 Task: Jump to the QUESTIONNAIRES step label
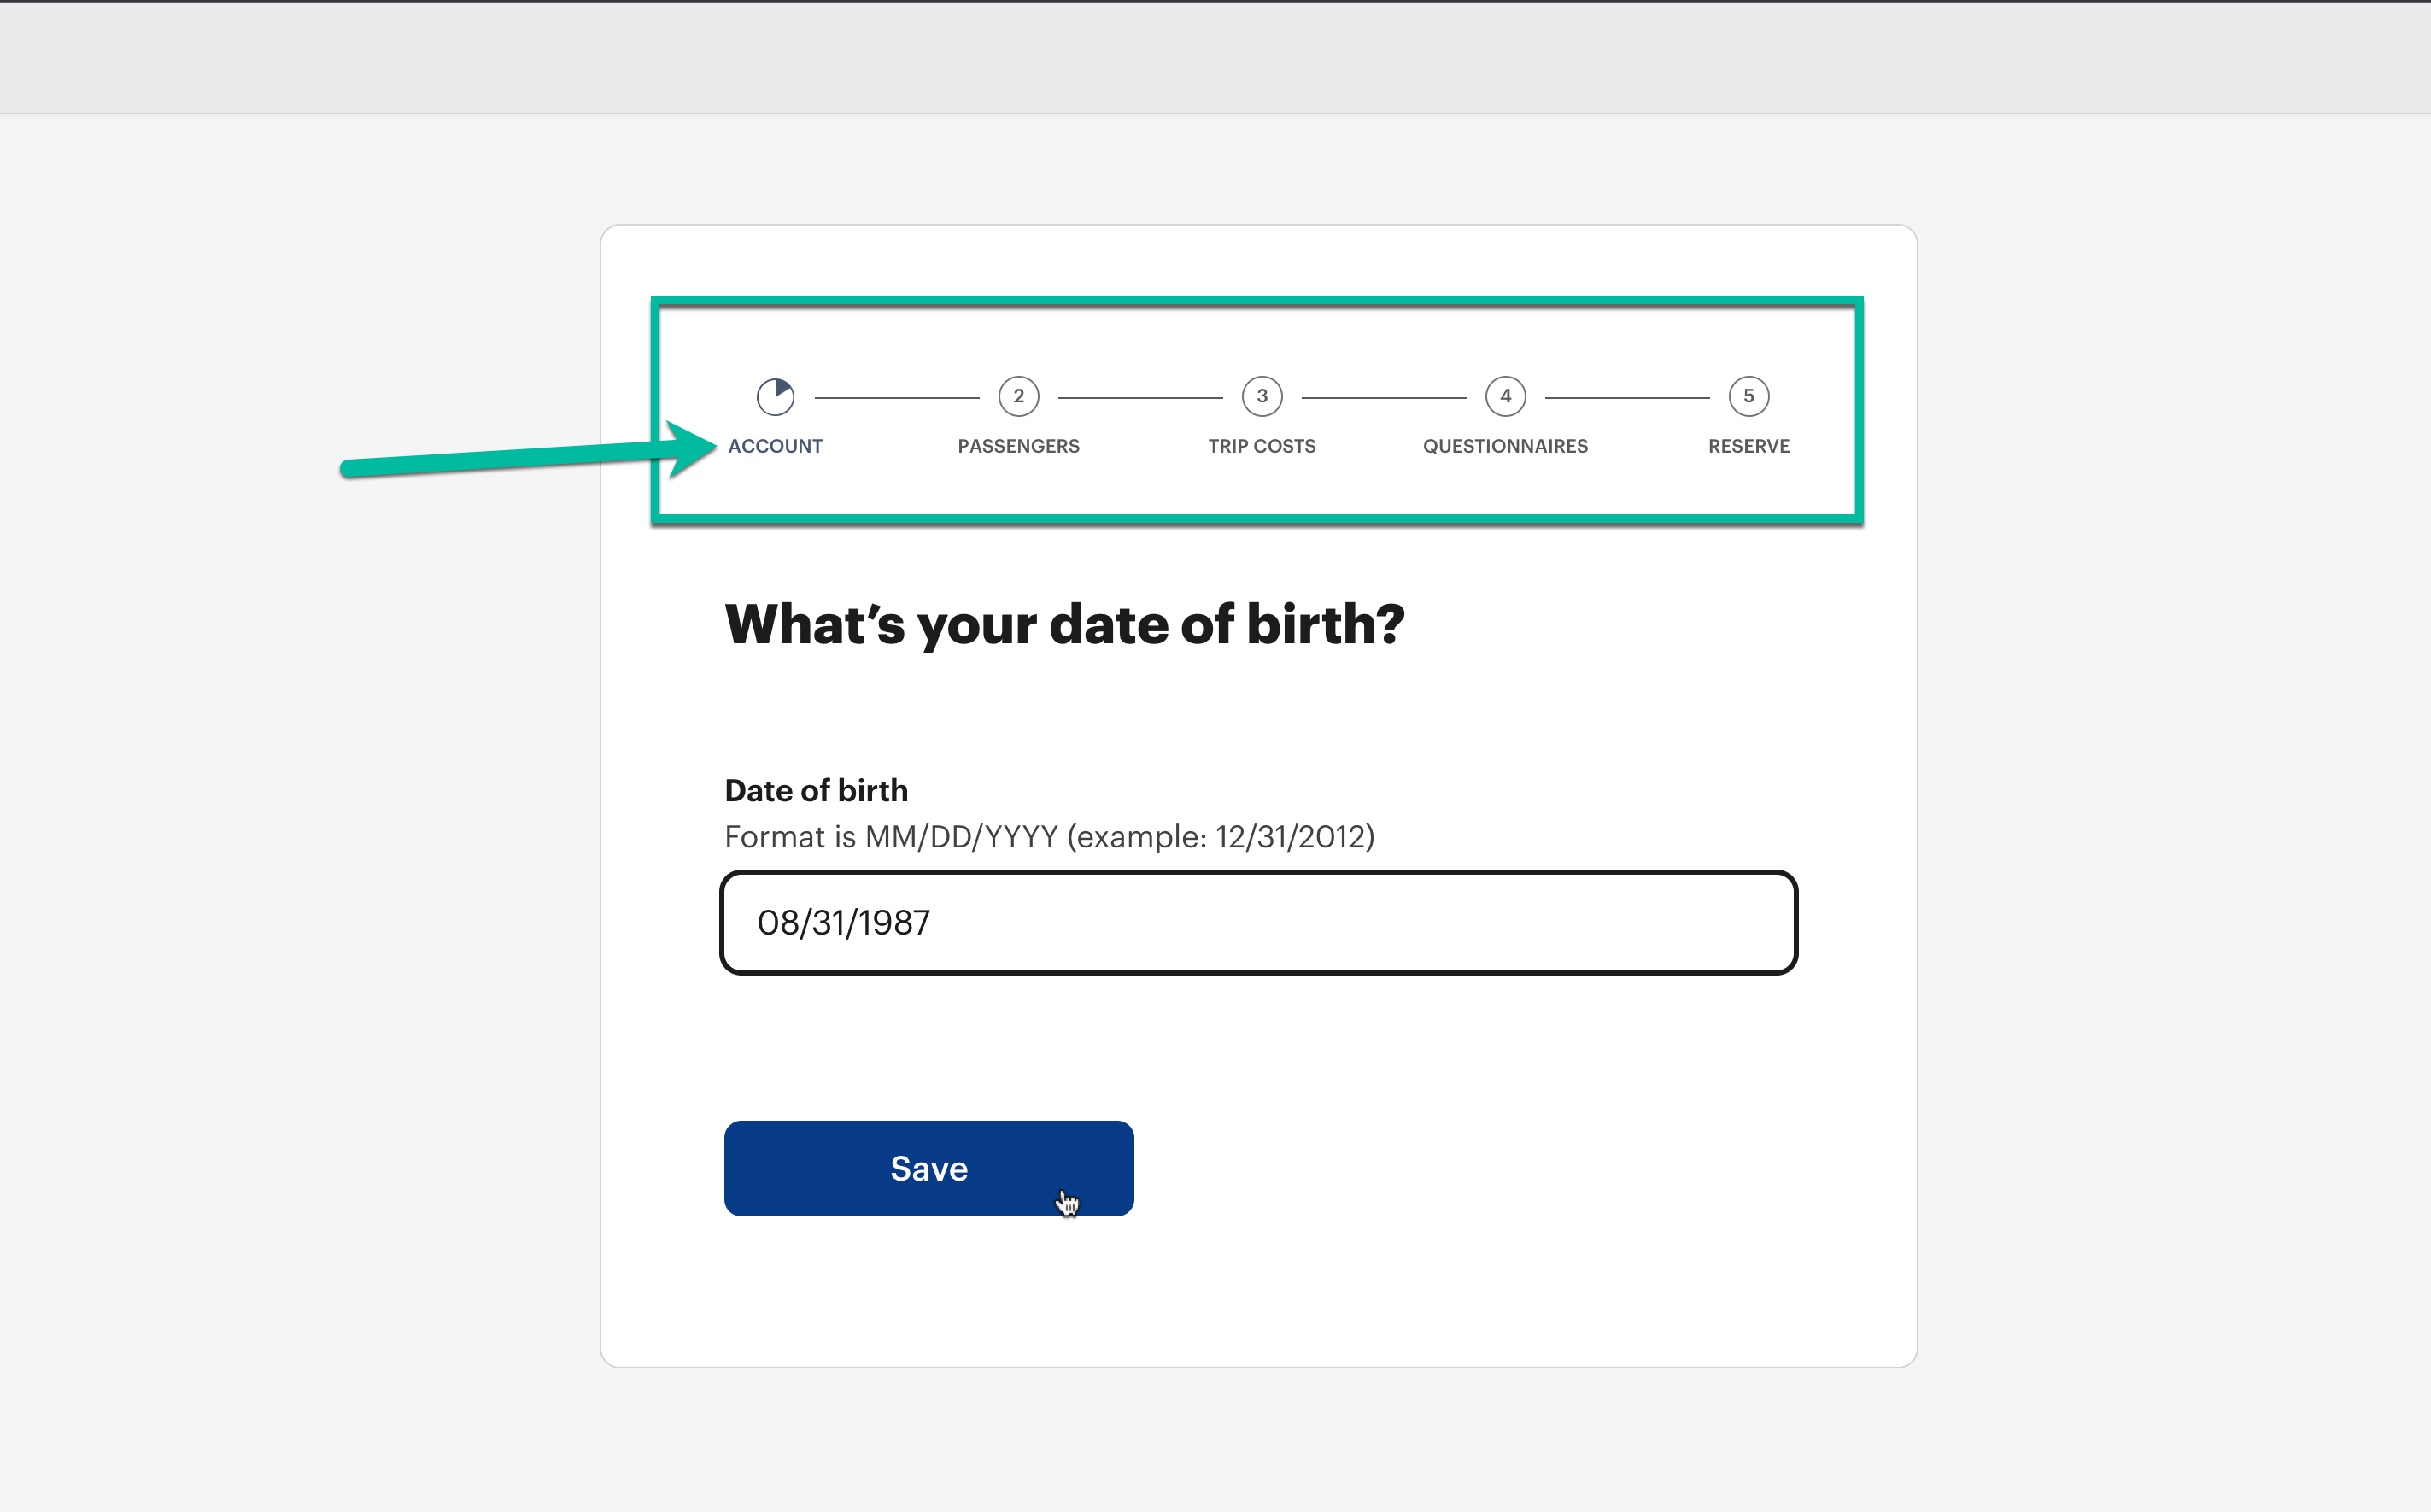pos(1505,446)
